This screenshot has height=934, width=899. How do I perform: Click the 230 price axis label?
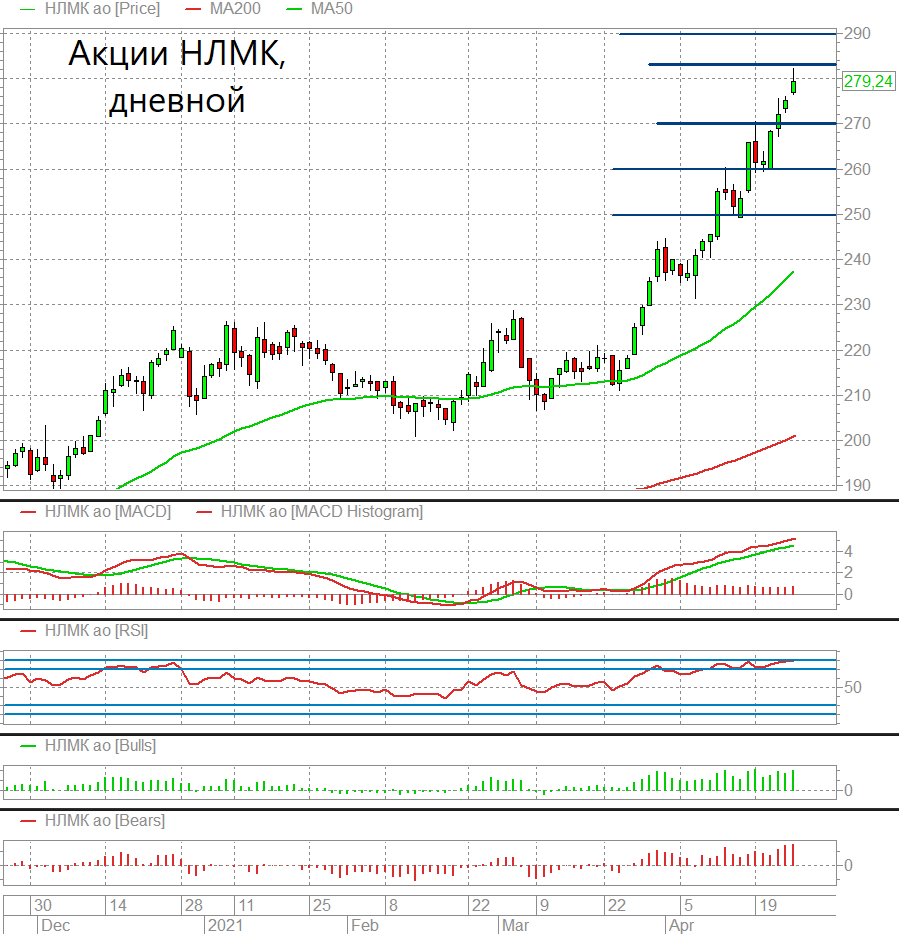(857, 304)
